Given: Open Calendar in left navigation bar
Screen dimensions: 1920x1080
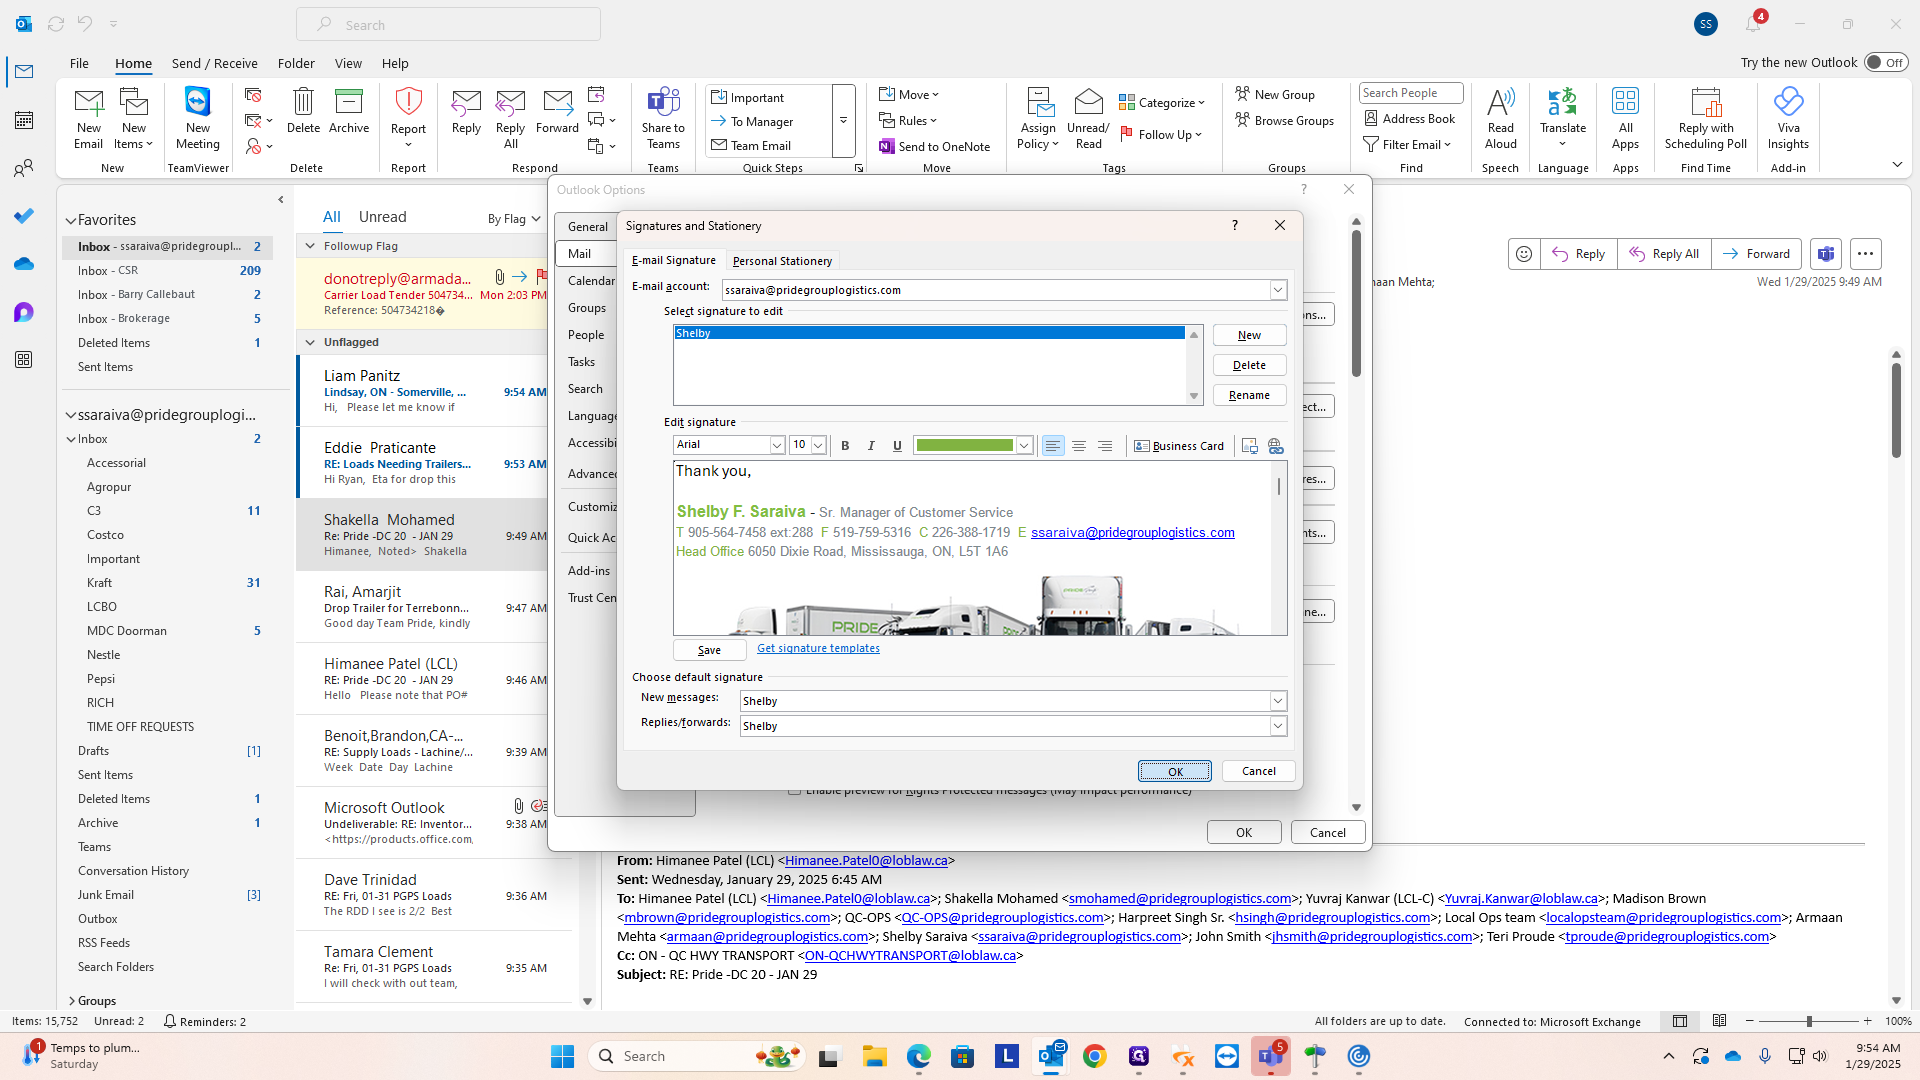Looking at the screenshot, I should (x=24, y=120).
